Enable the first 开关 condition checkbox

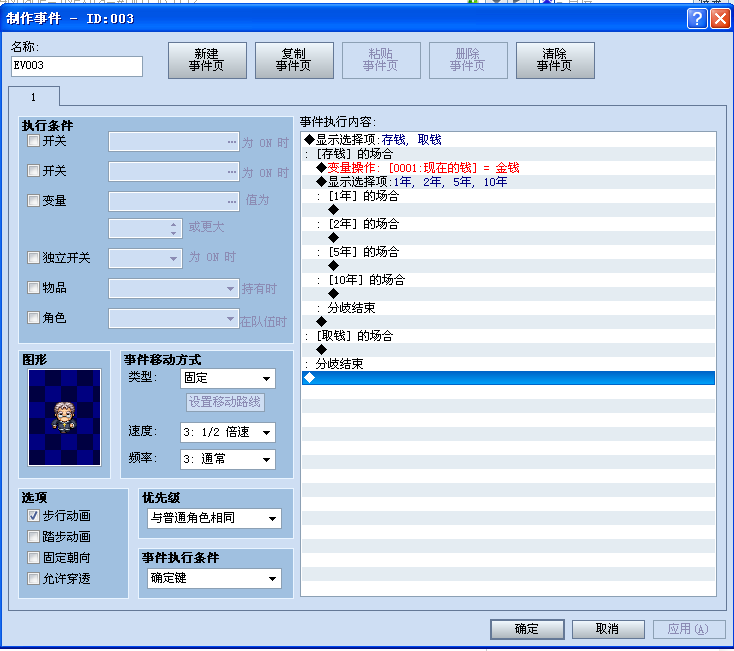(33, 141)
